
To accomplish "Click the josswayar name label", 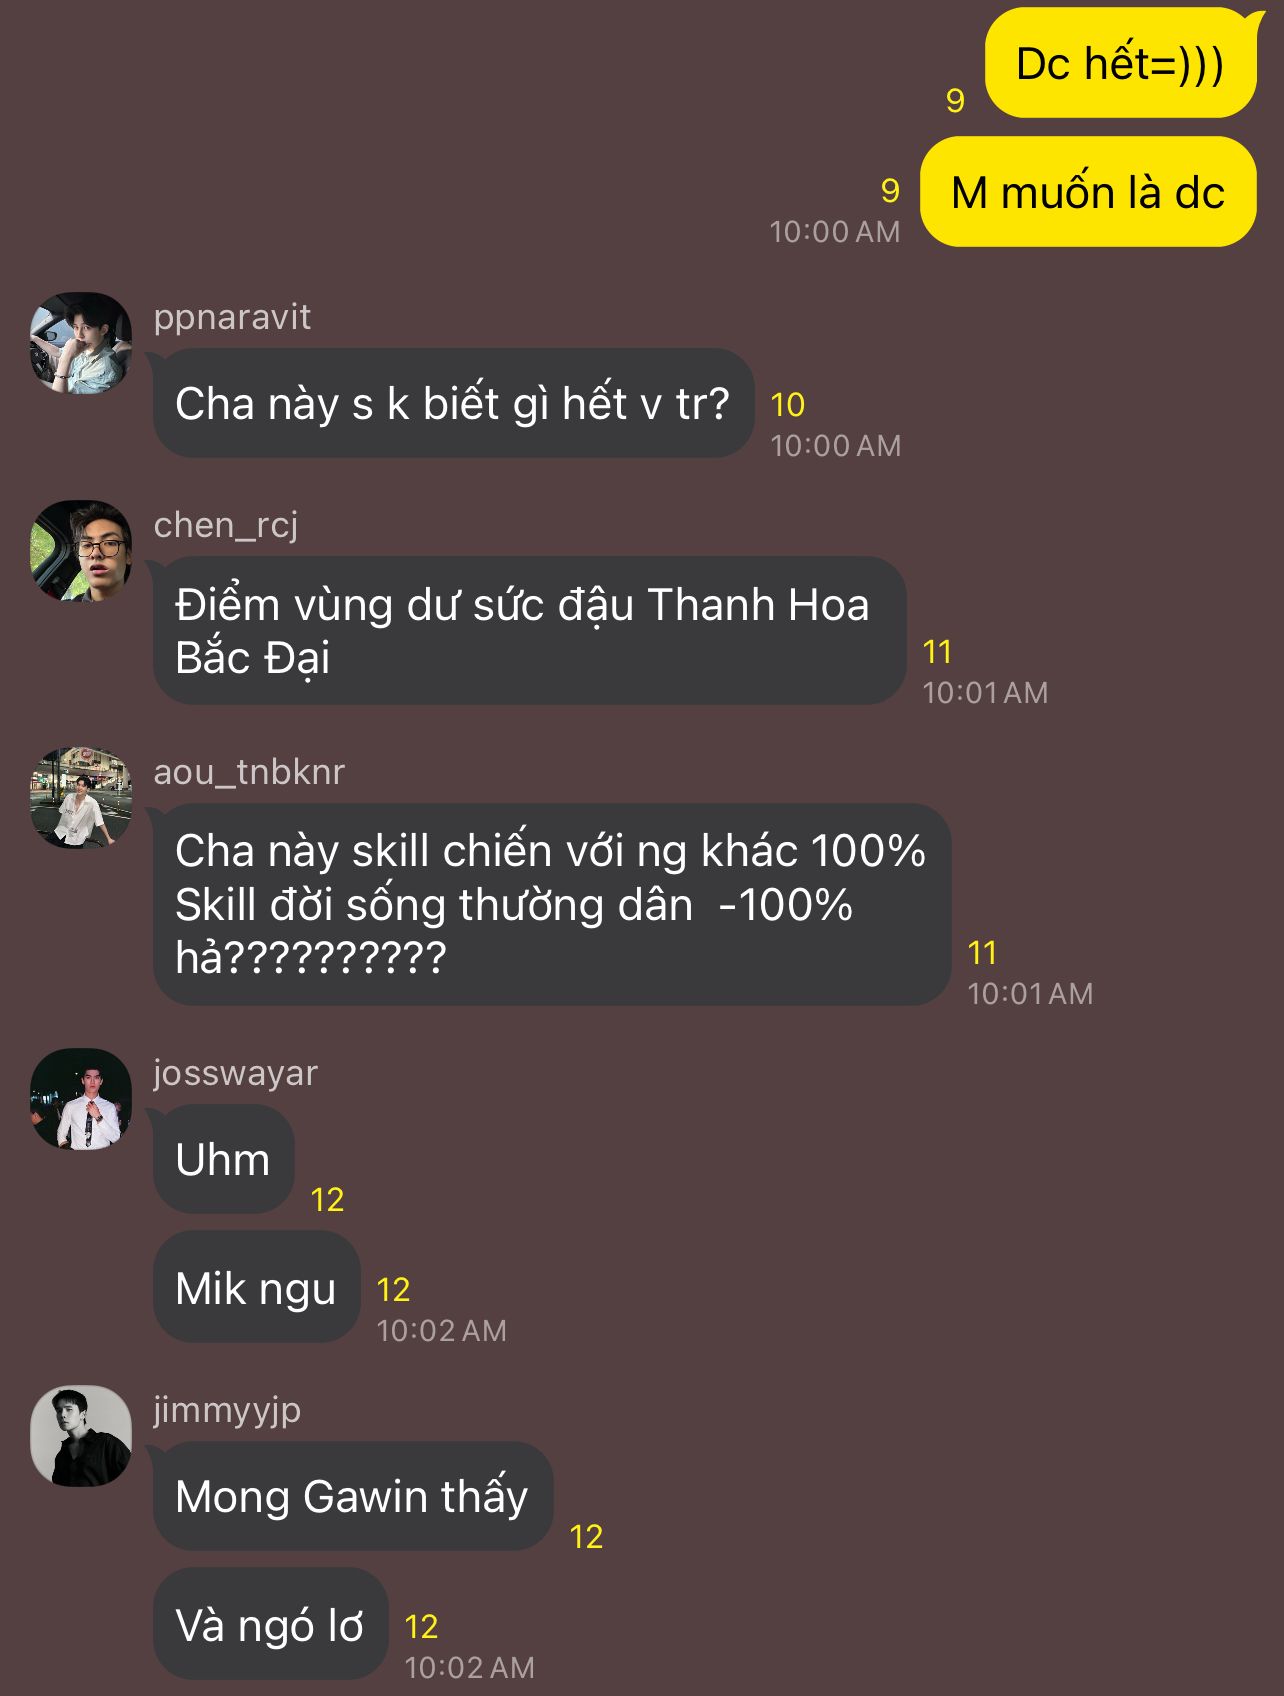I will (235, 1073).
